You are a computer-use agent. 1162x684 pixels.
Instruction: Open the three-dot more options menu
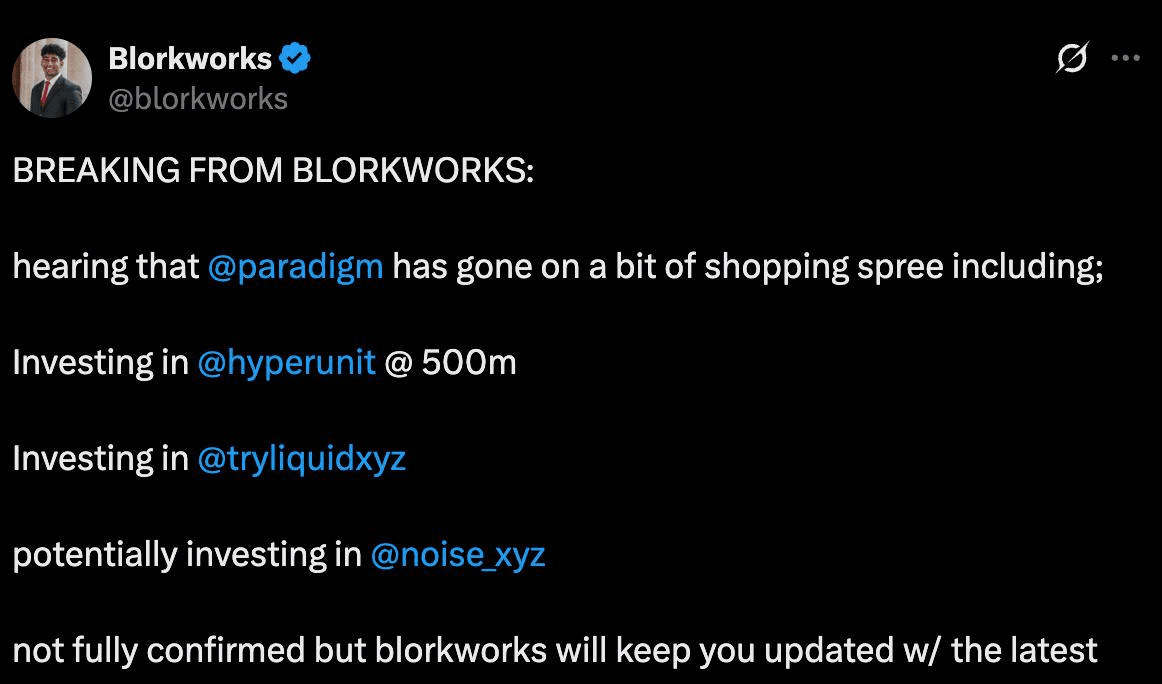click(1126, 59)
